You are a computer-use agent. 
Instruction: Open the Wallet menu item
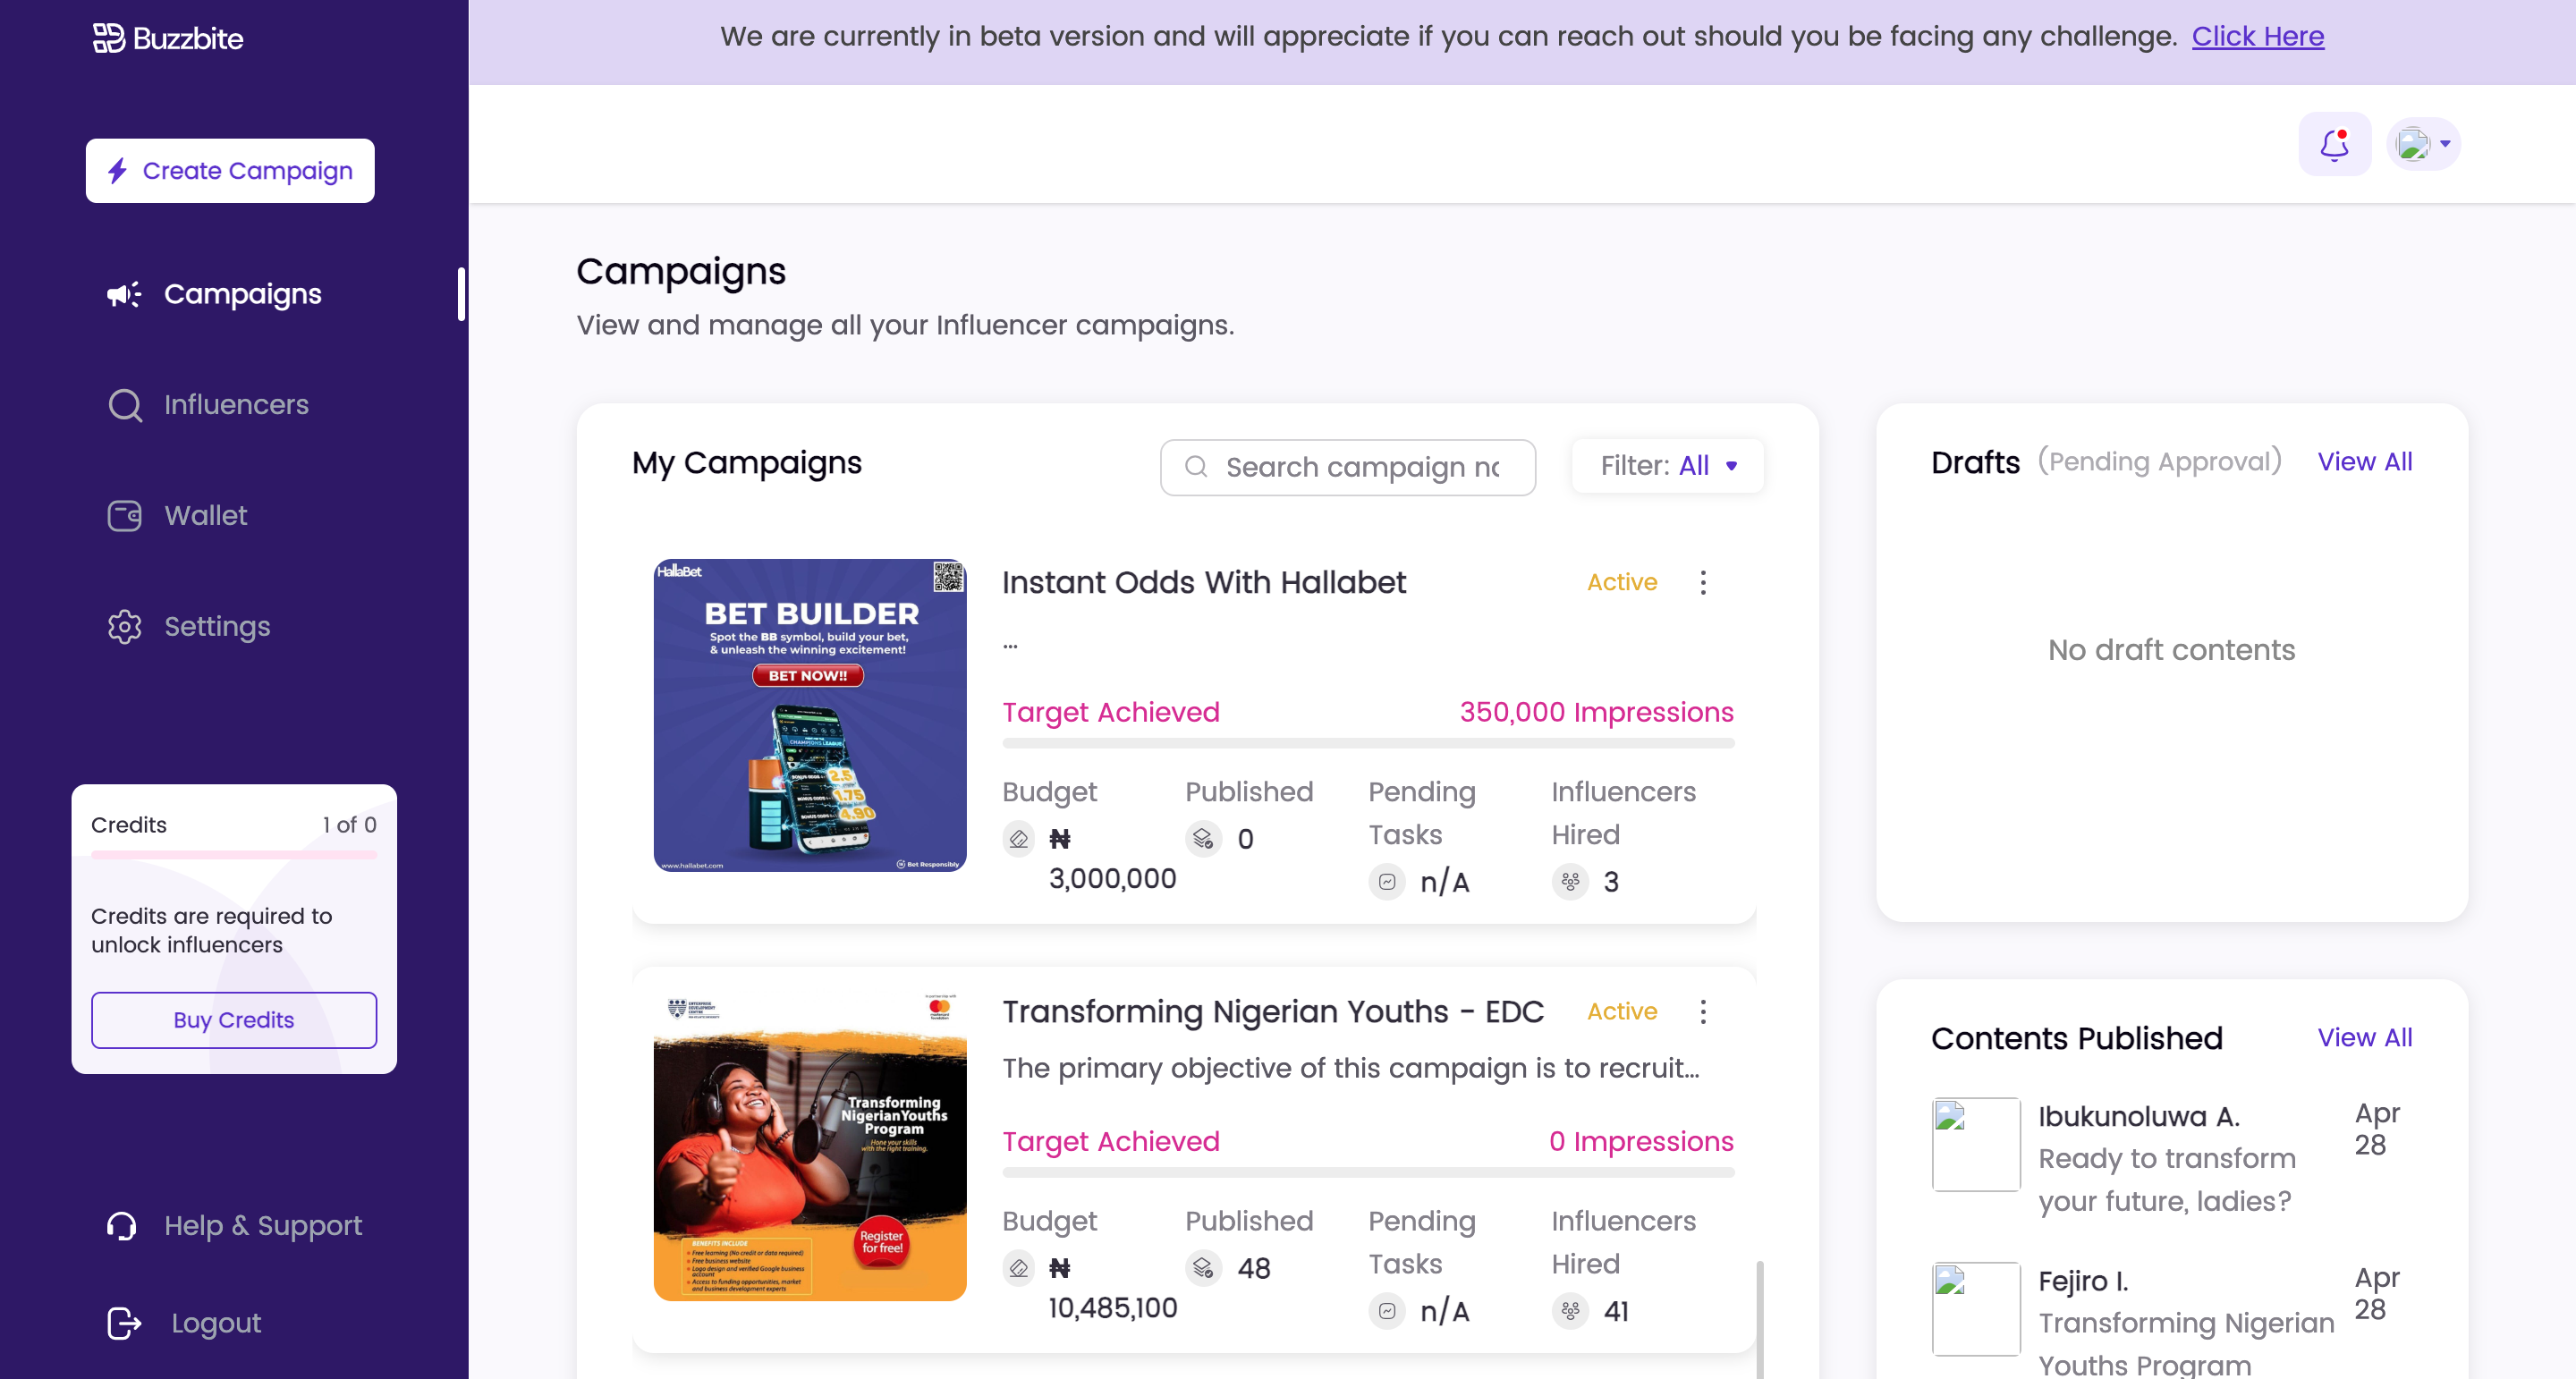[205, 516]
